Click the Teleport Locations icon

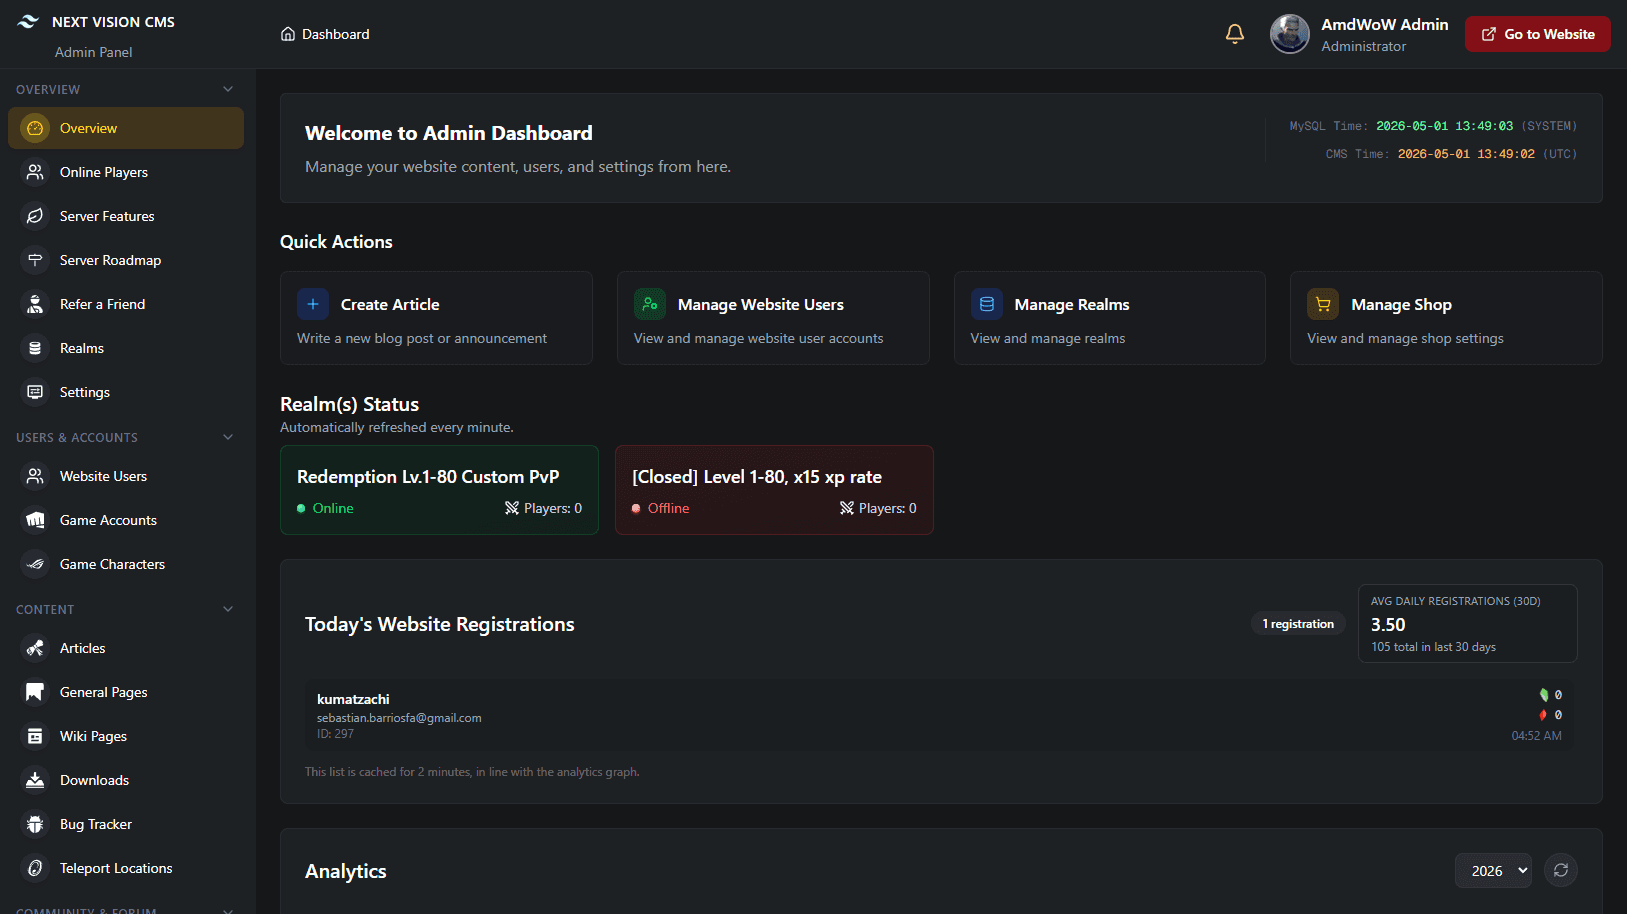coord(35,868)
